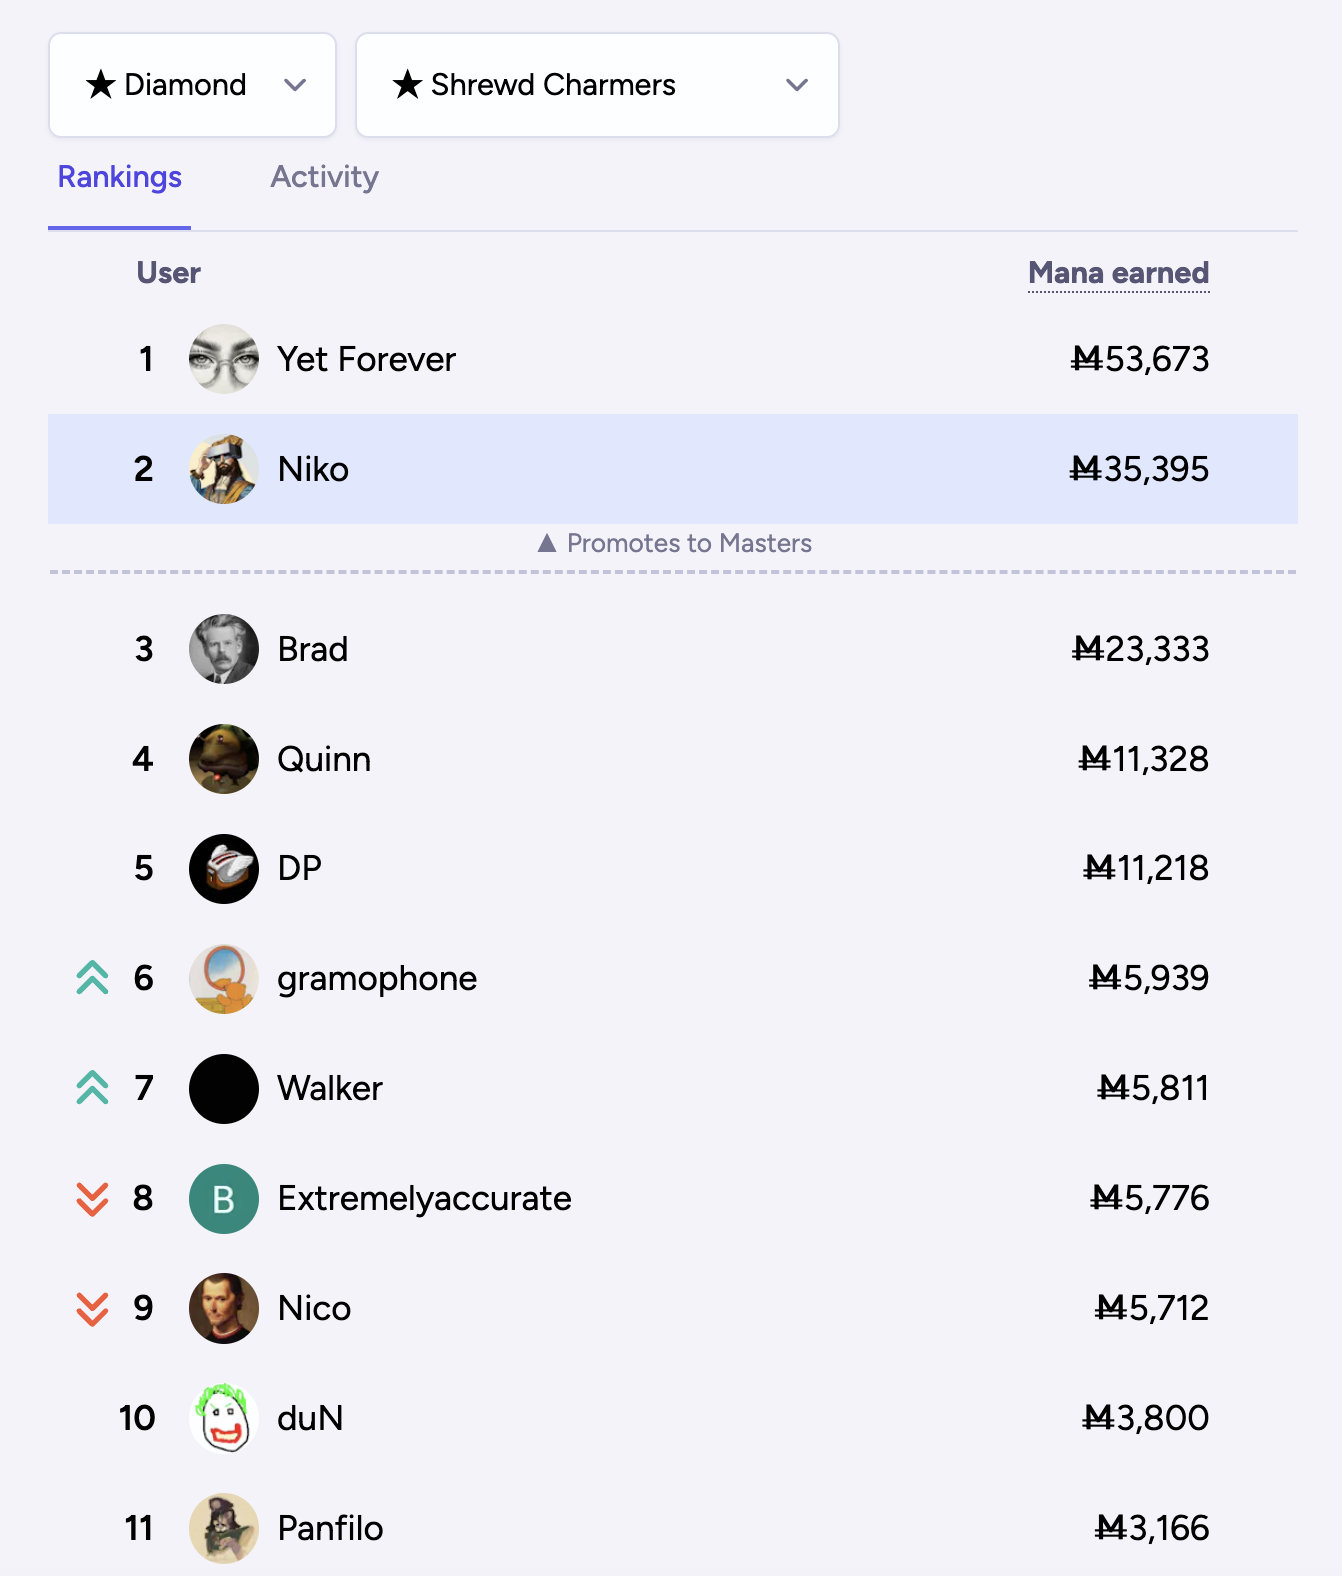
Task: Click Extremelyaccurate's green B avatar
Action: tap(224, 1198)
